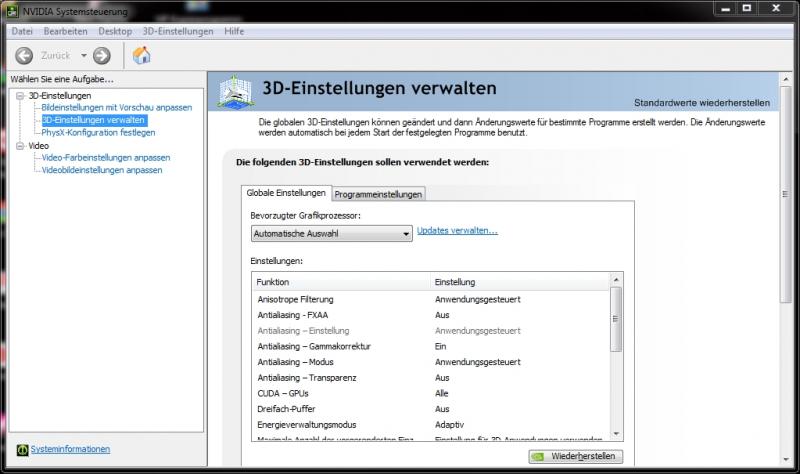
Task: Click the Back arrow navigation button
Action: (x=24, y=56)
